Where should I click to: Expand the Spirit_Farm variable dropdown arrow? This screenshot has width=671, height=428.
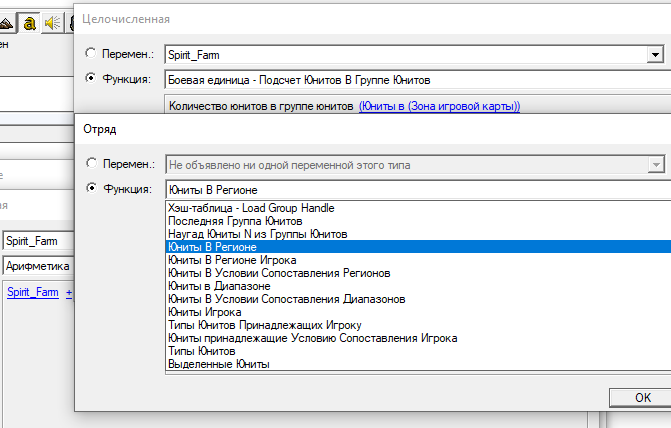(654, 54)
